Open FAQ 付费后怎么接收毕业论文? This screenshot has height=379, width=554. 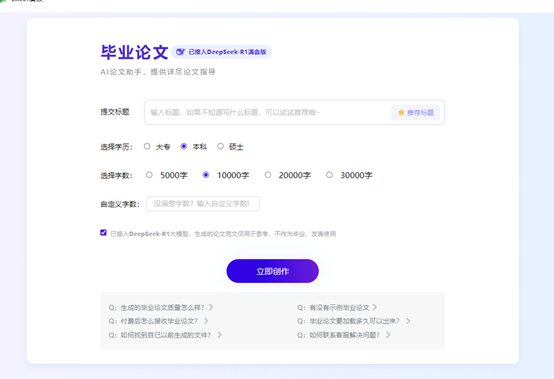coord(158,321)
